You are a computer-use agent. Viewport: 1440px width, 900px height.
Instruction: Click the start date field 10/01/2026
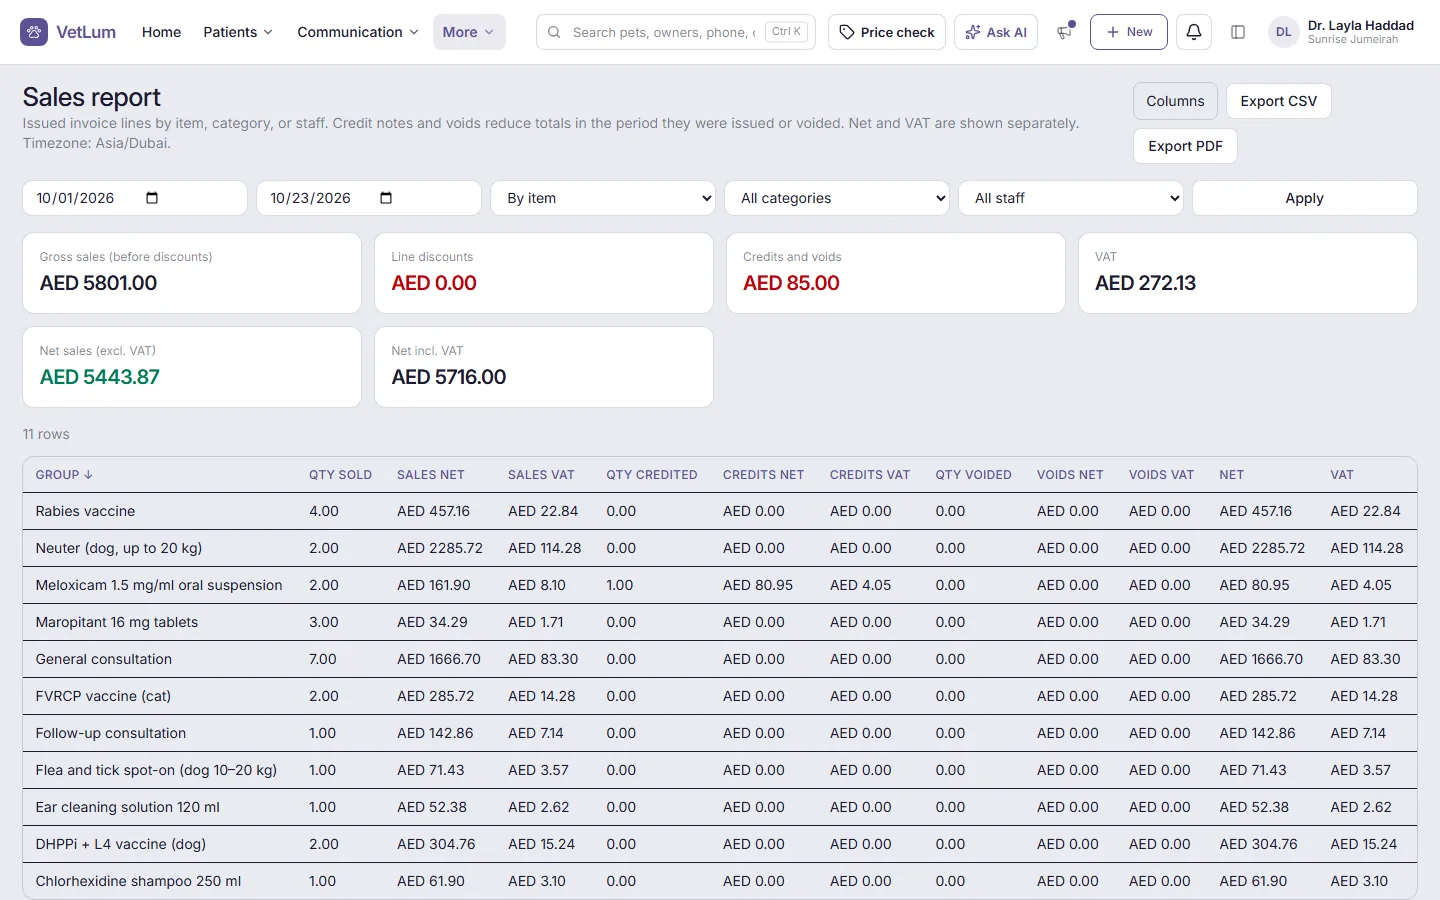point(135,198)
